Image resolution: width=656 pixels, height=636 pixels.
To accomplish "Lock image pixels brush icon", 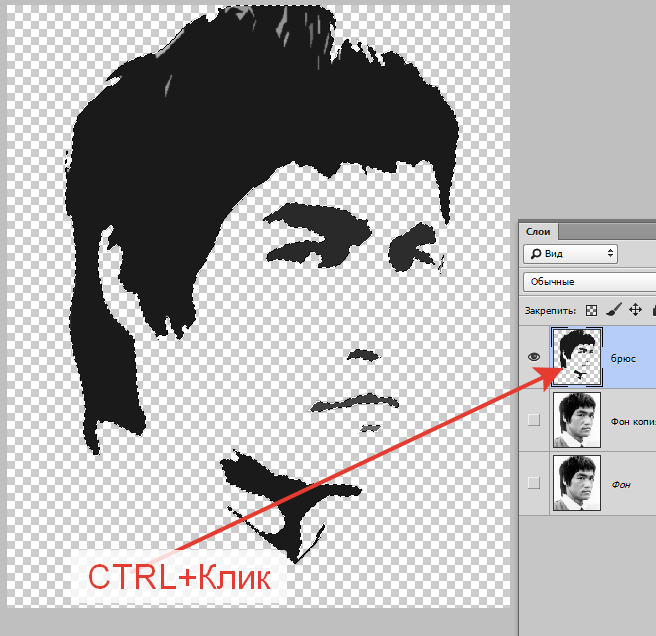I will pyautogui.click(x=613, y=310).
